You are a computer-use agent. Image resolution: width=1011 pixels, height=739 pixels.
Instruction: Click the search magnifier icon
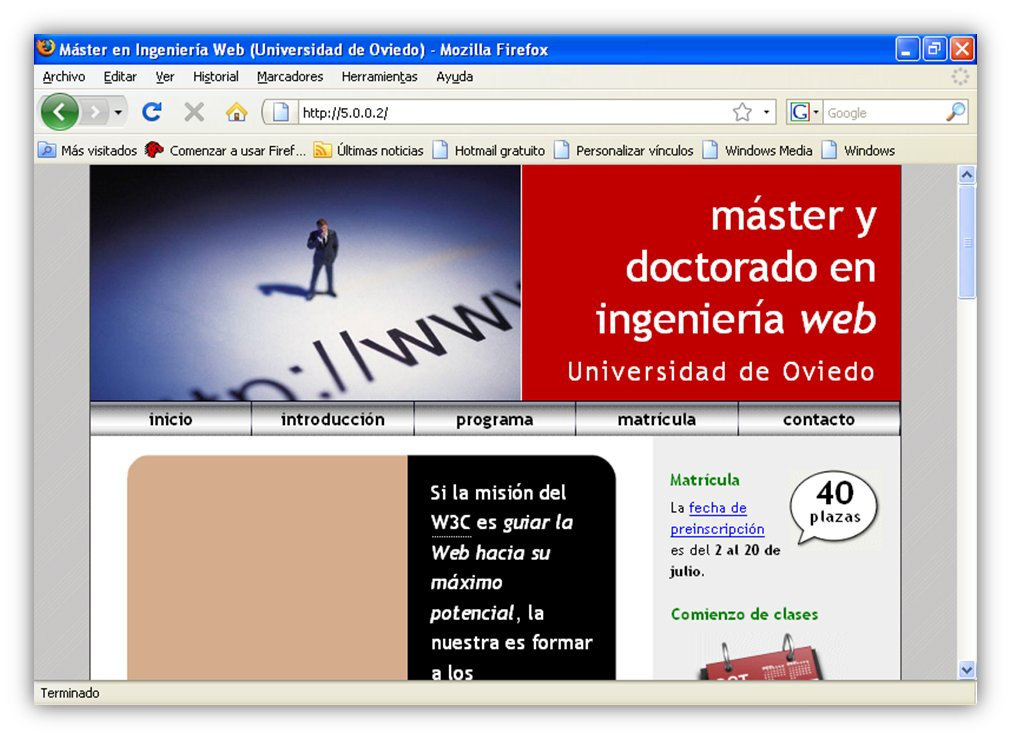tap(956, 112)
